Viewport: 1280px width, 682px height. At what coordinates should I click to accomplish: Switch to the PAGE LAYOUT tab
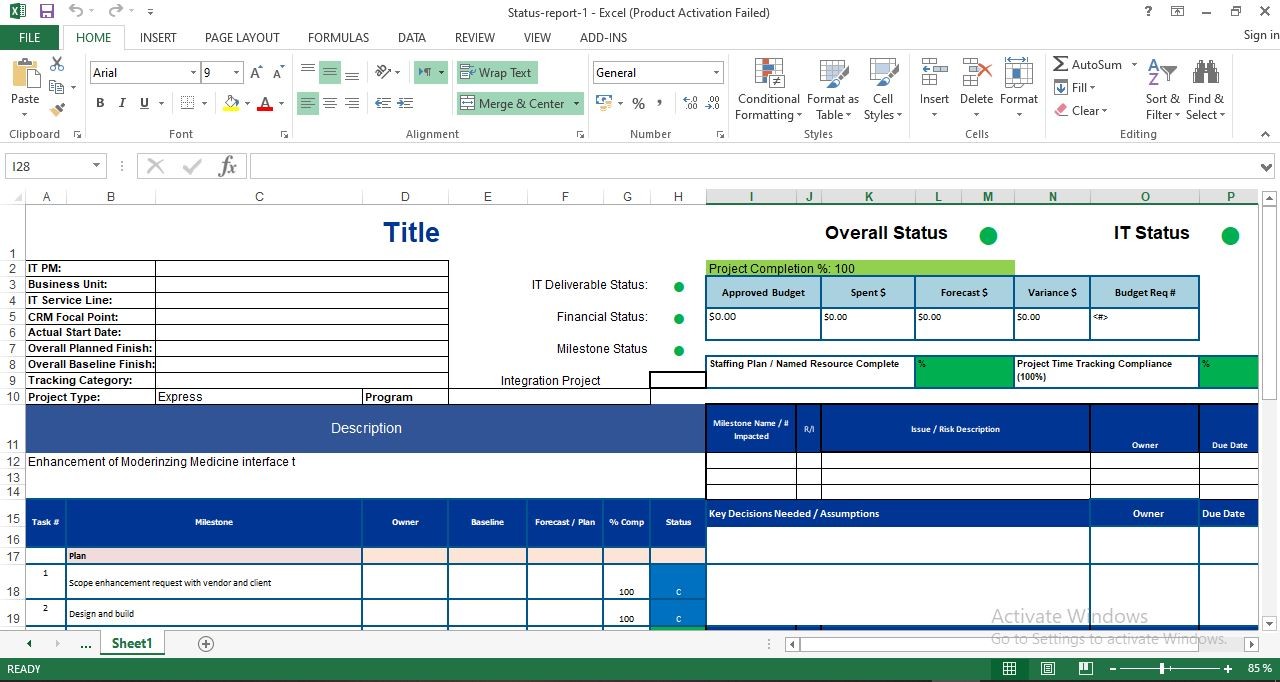coord(242,37)
